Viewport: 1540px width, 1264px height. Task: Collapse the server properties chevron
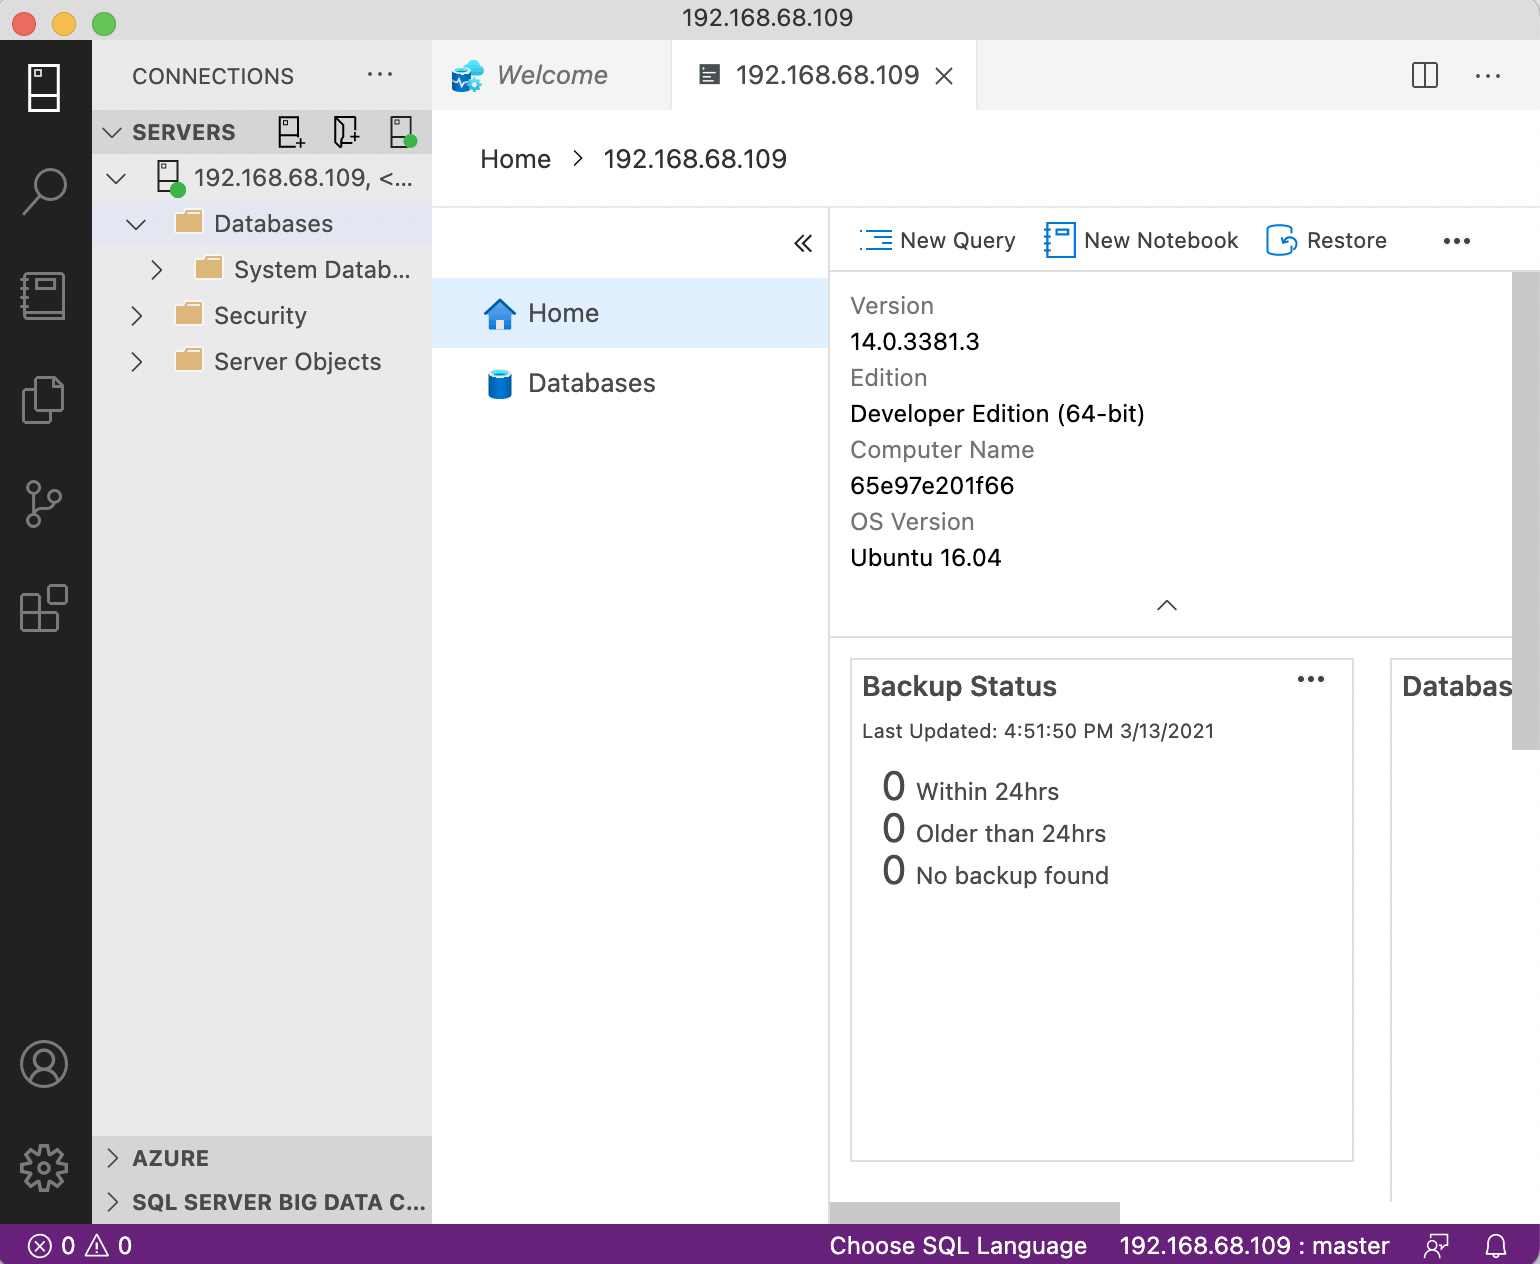[x=1167, y=605]
